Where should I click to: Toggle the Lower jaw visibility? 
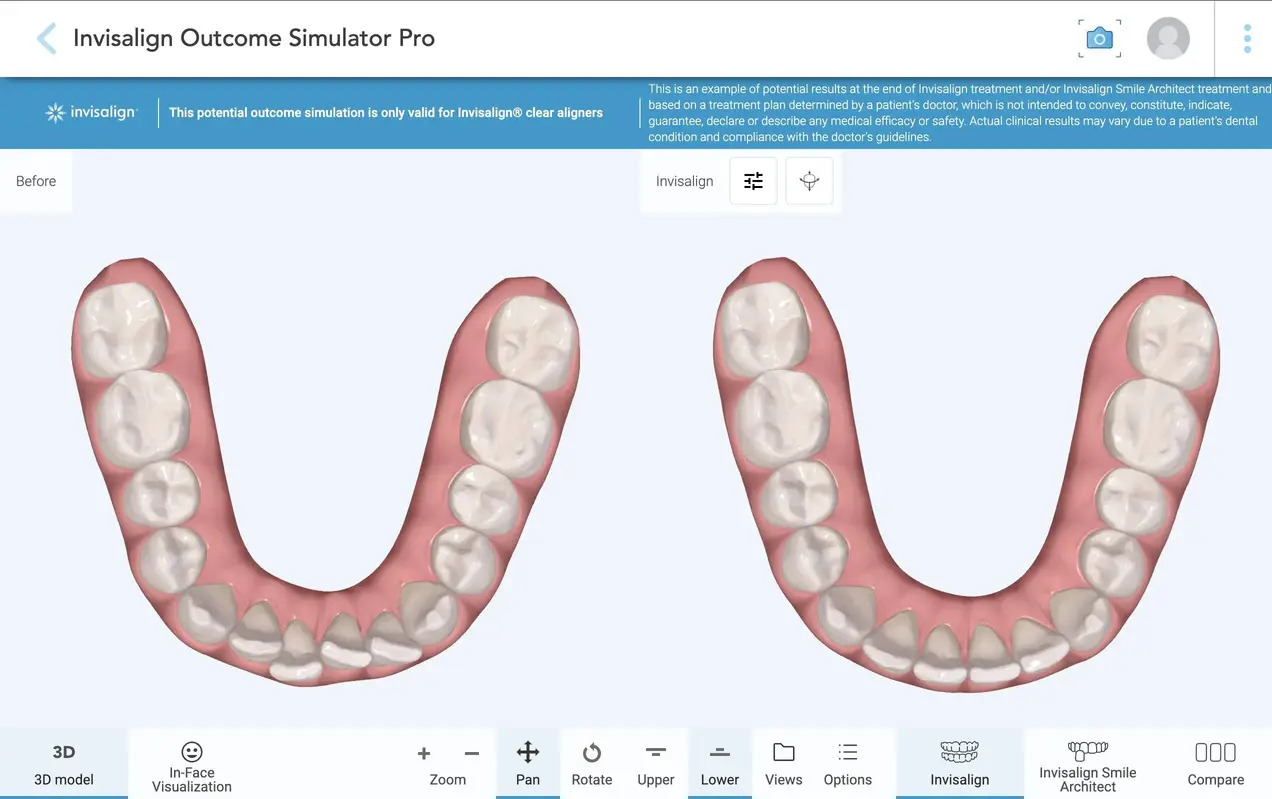(x=720, y=764)
